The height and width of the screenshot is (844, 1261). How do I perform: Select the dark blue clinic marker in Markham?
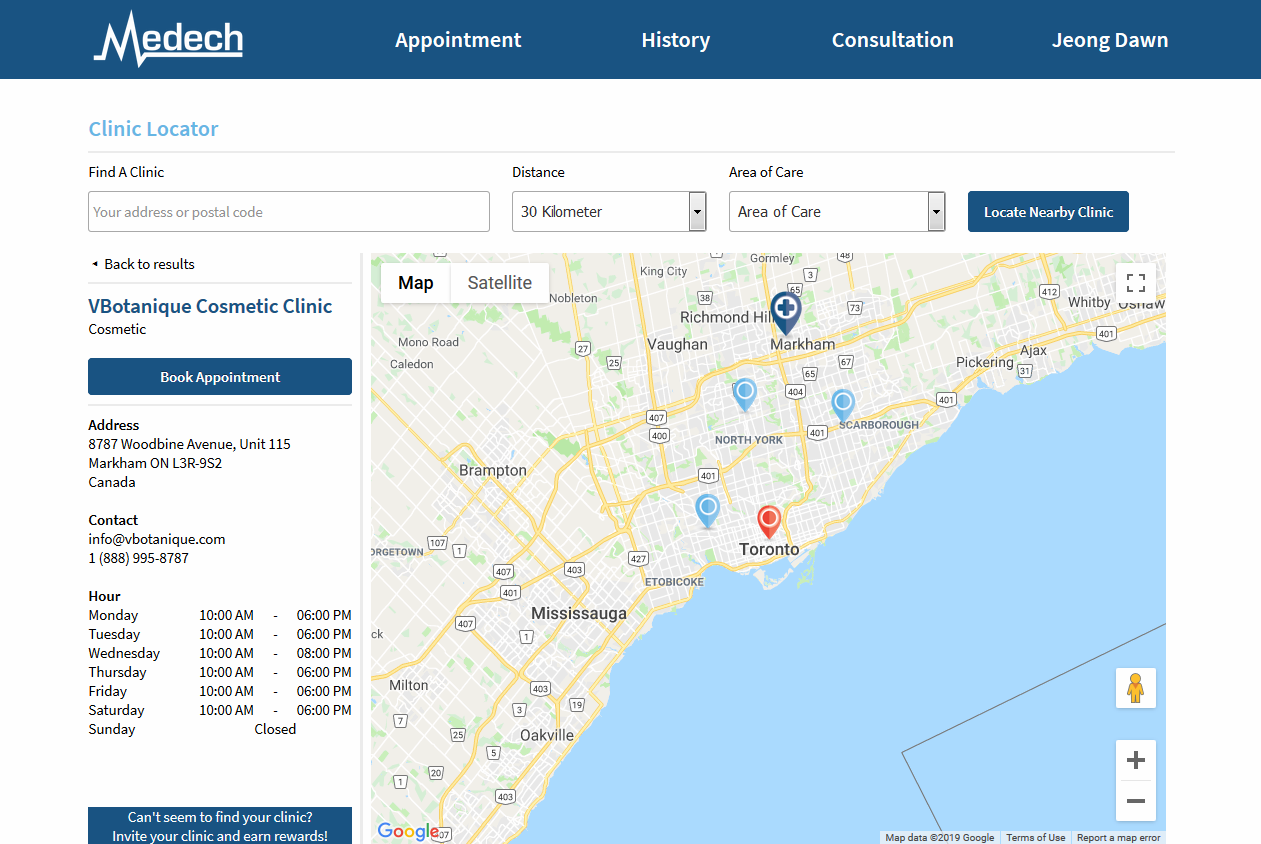(786, 312)
